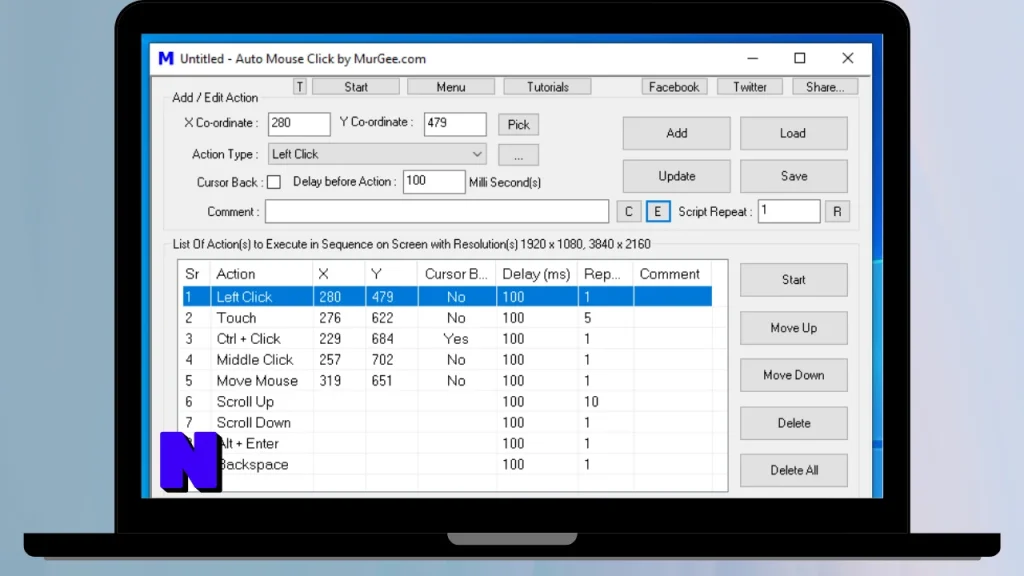The image size is (1024, 576).
Task: Click the Pick coordinate button
Action: 519,125
